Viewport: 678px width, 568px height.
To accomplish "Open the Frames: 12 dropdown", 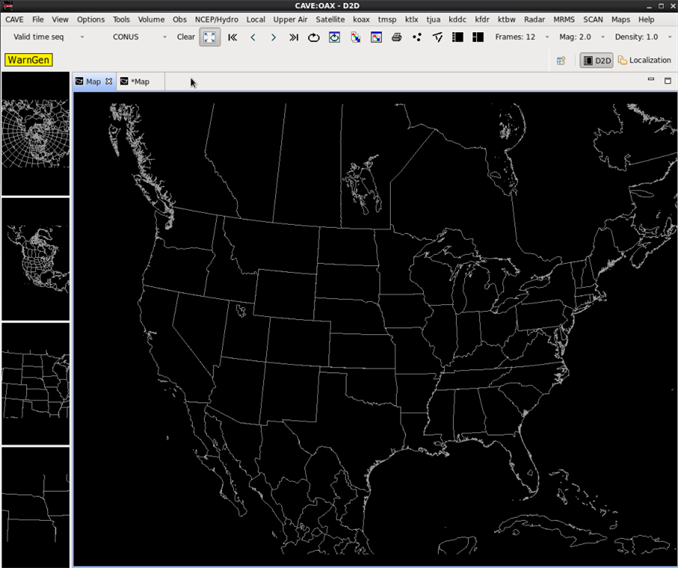I will point(522,37).
